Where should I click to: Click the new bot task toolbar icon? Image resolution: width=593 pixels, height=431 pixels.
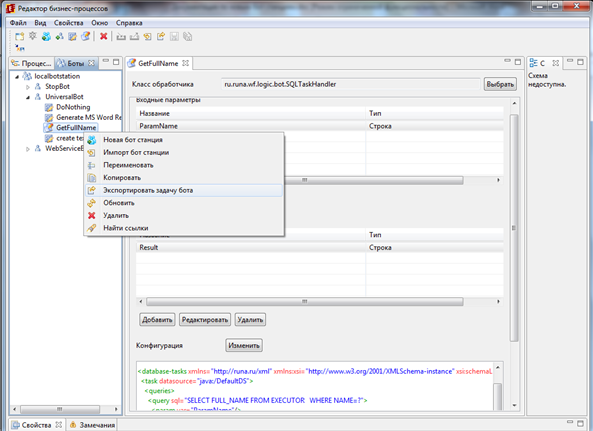pos(73,36)
